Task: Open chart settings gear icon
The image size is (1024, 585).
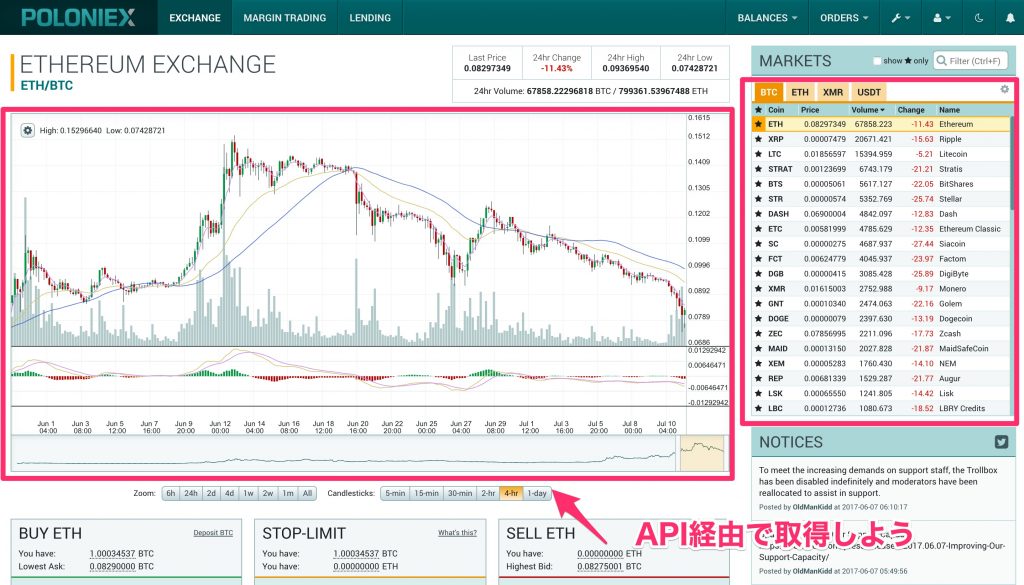Action: pos(27,131)
